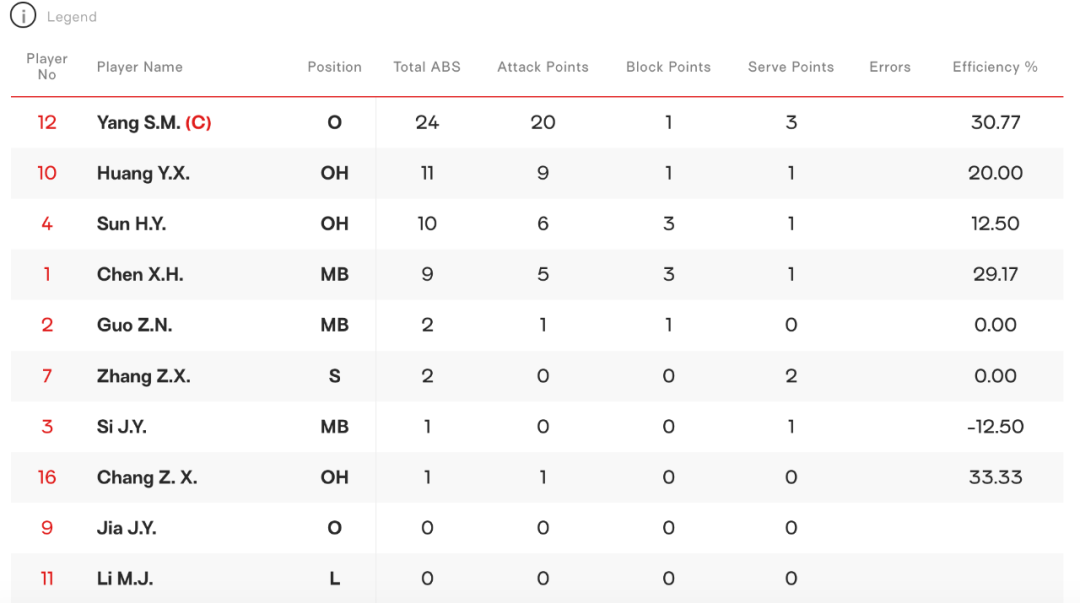Click jersey number 16 of Chang Z. X.
Viewport: 1080px width, 603px height.
(x=47, y=477)
